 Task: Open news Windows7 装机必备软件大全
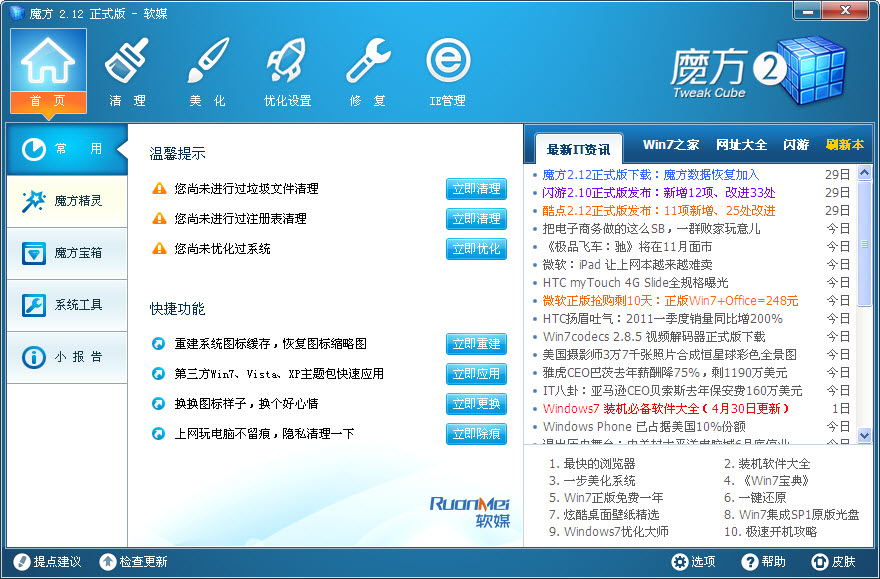pyautogui.click(x=667, y=408)
